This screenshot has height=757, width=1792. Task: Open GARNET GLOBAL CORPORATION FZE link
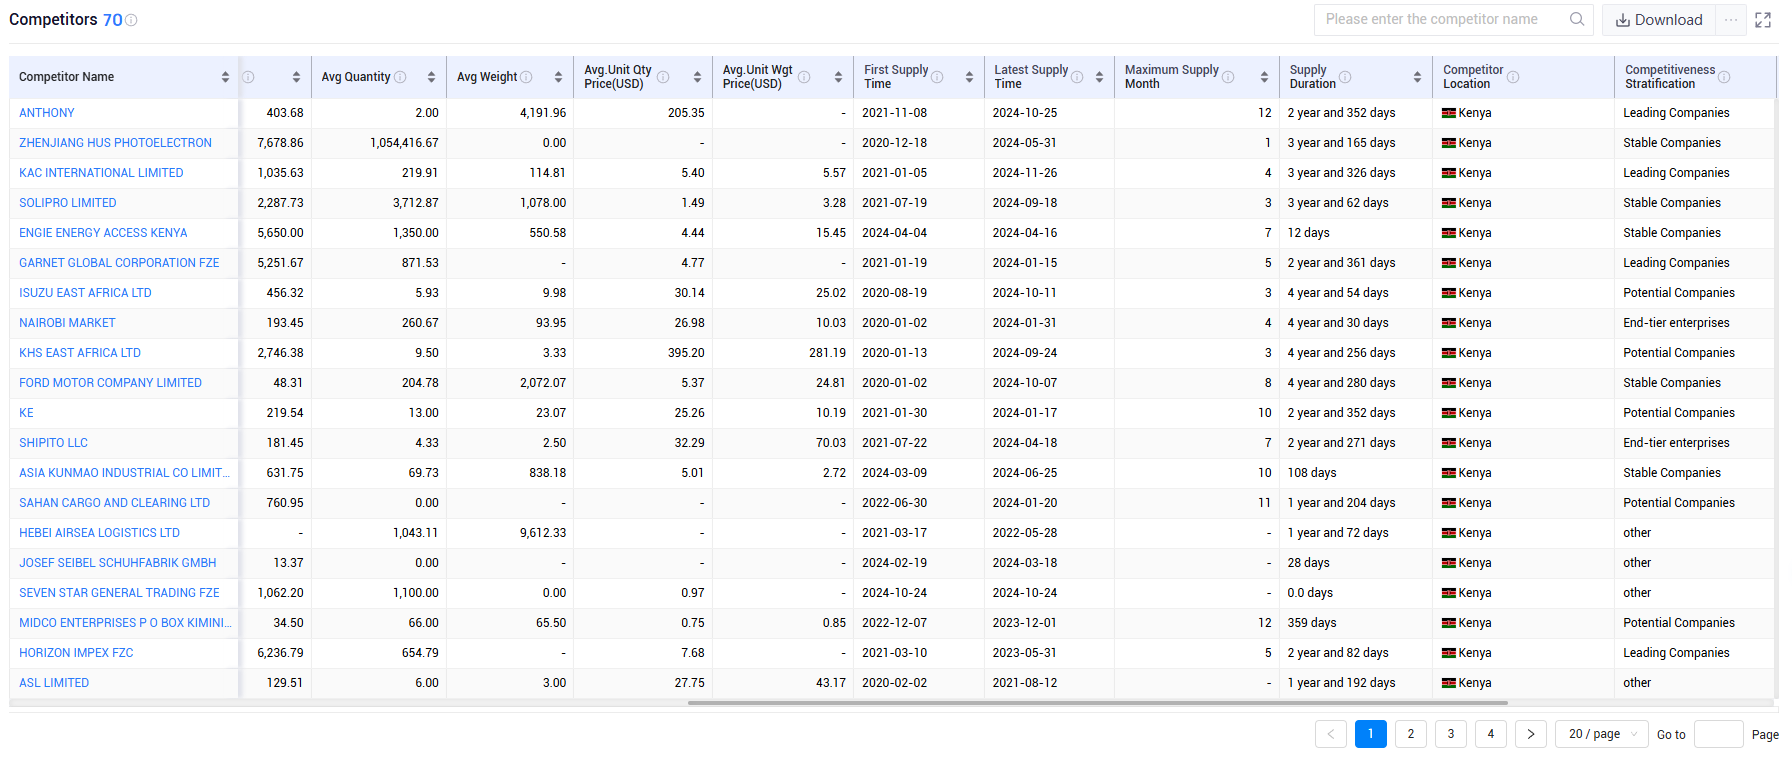click(x=119, y=263)
